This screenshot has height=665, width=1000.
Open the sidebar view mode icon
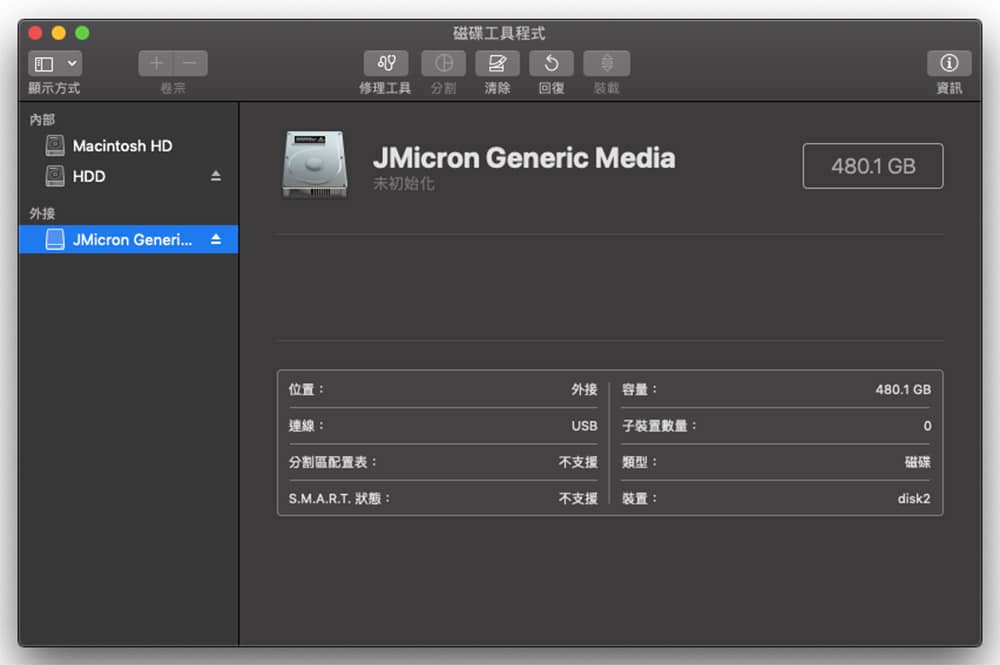(44, 64)
